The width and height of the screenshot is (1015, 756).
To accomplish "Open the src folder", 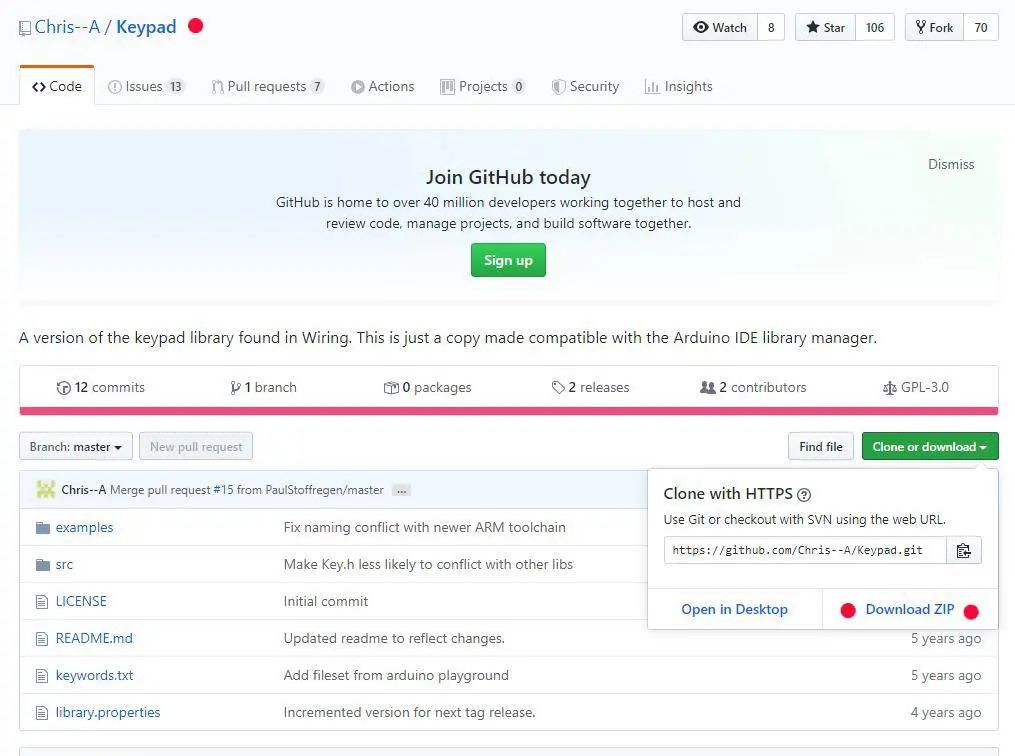I will click(x=64, y=564).
